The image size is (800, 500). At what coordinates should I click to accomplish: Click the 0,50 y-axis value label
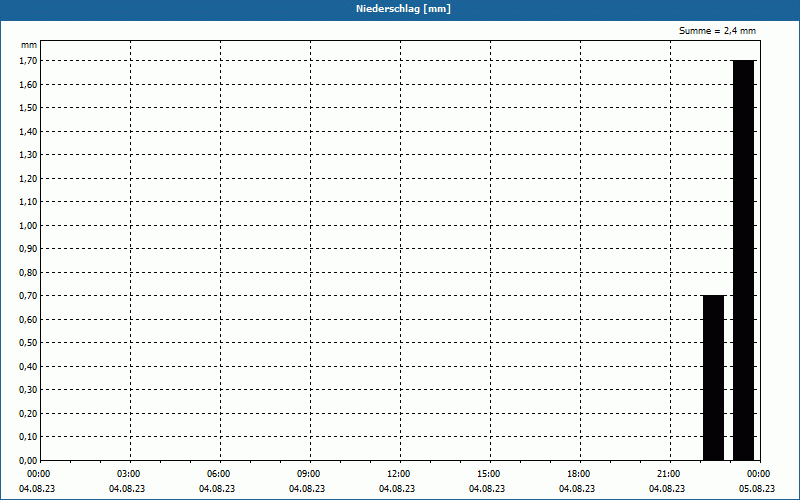[x=28, y=343]
